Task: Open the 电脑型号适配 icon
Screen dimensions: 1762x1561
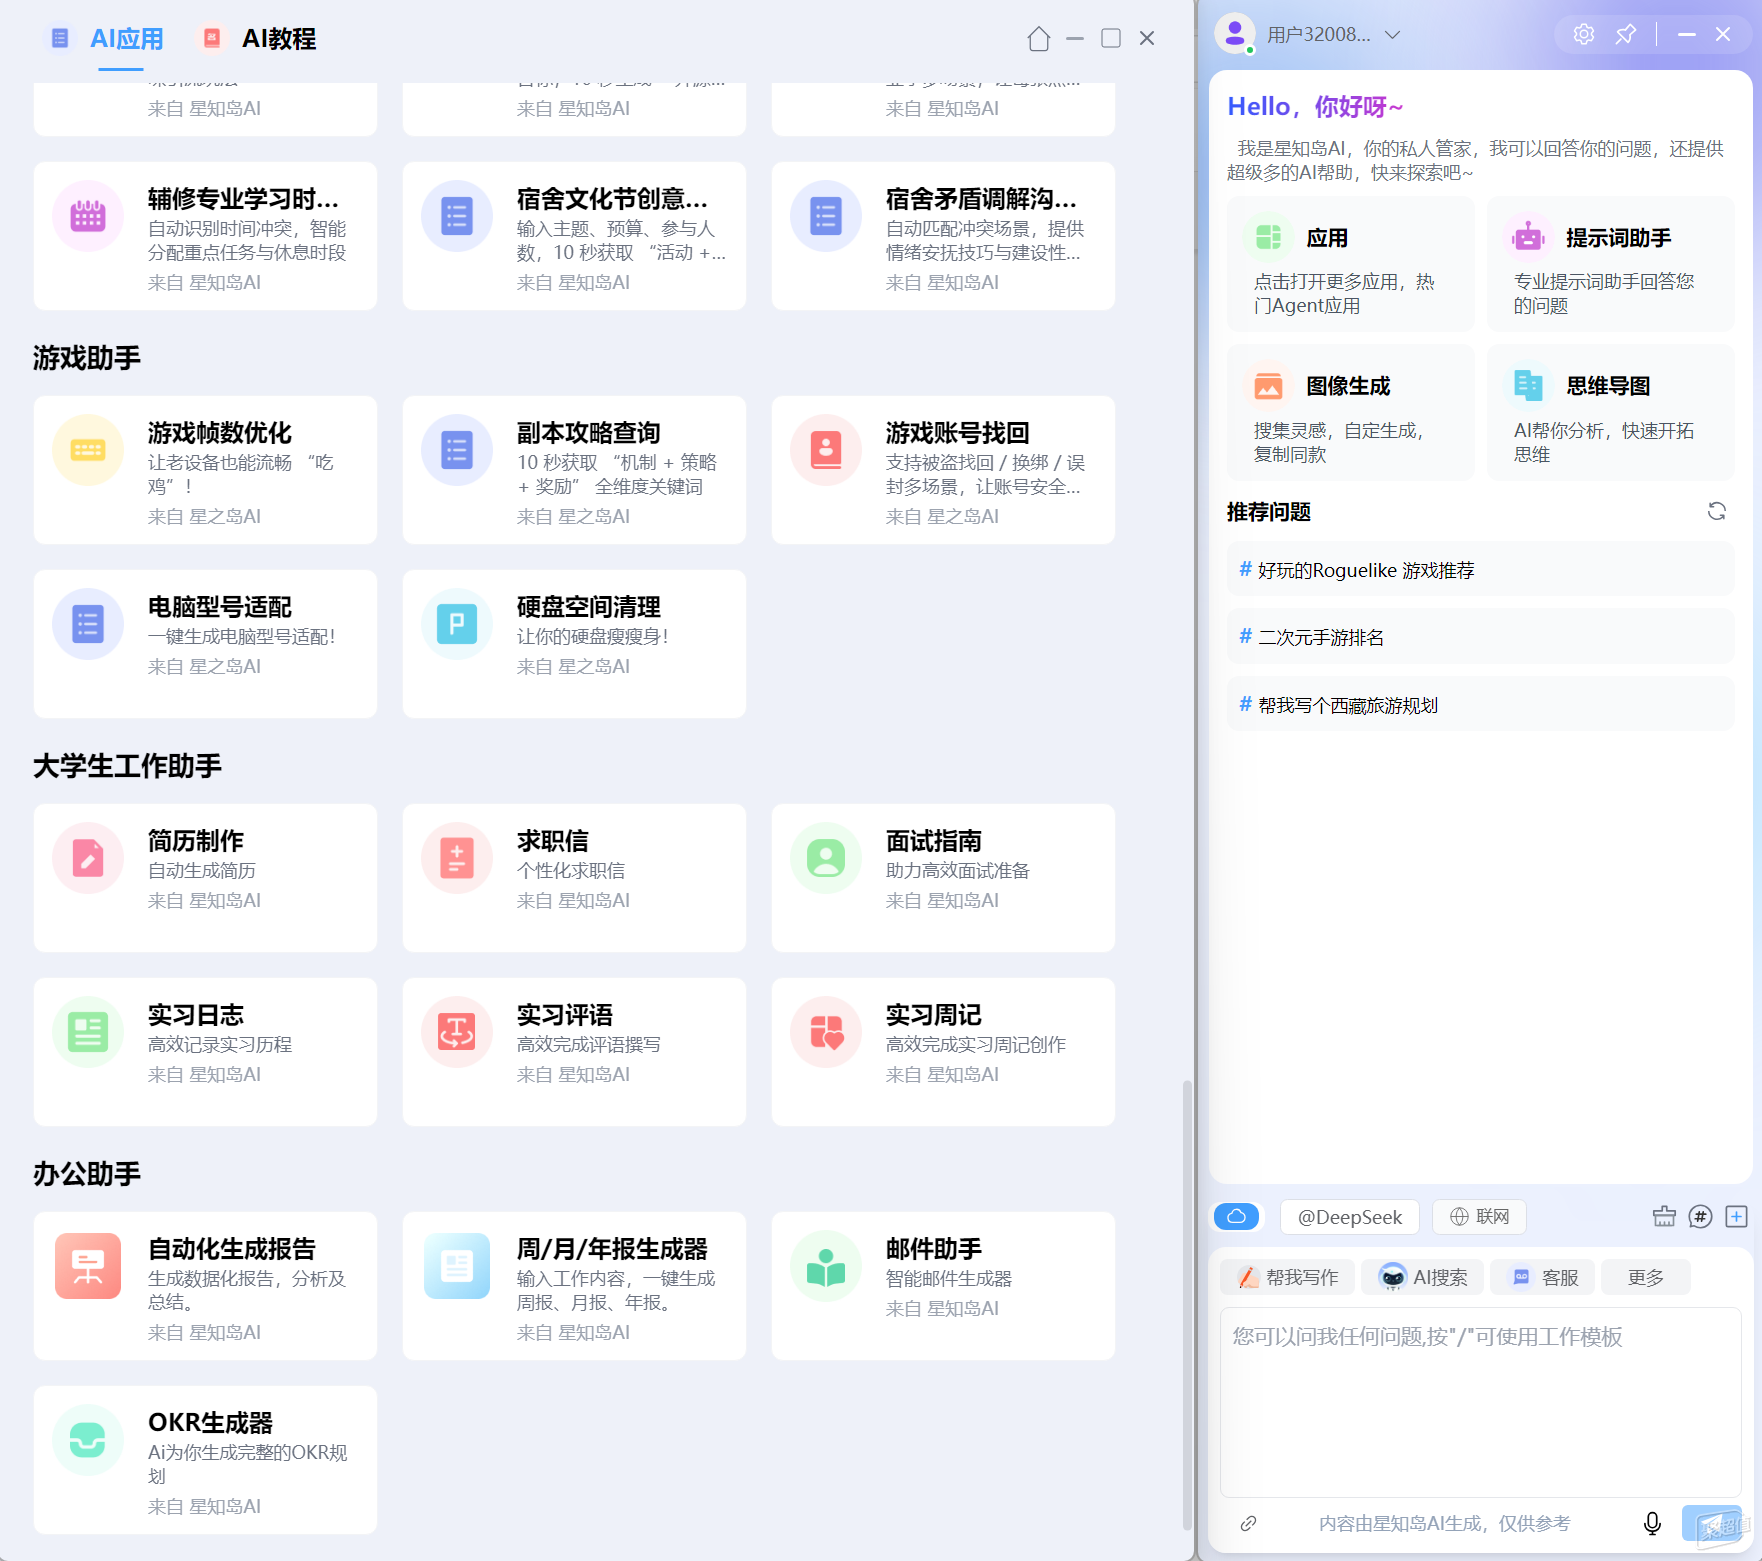Action: point(88,624)
